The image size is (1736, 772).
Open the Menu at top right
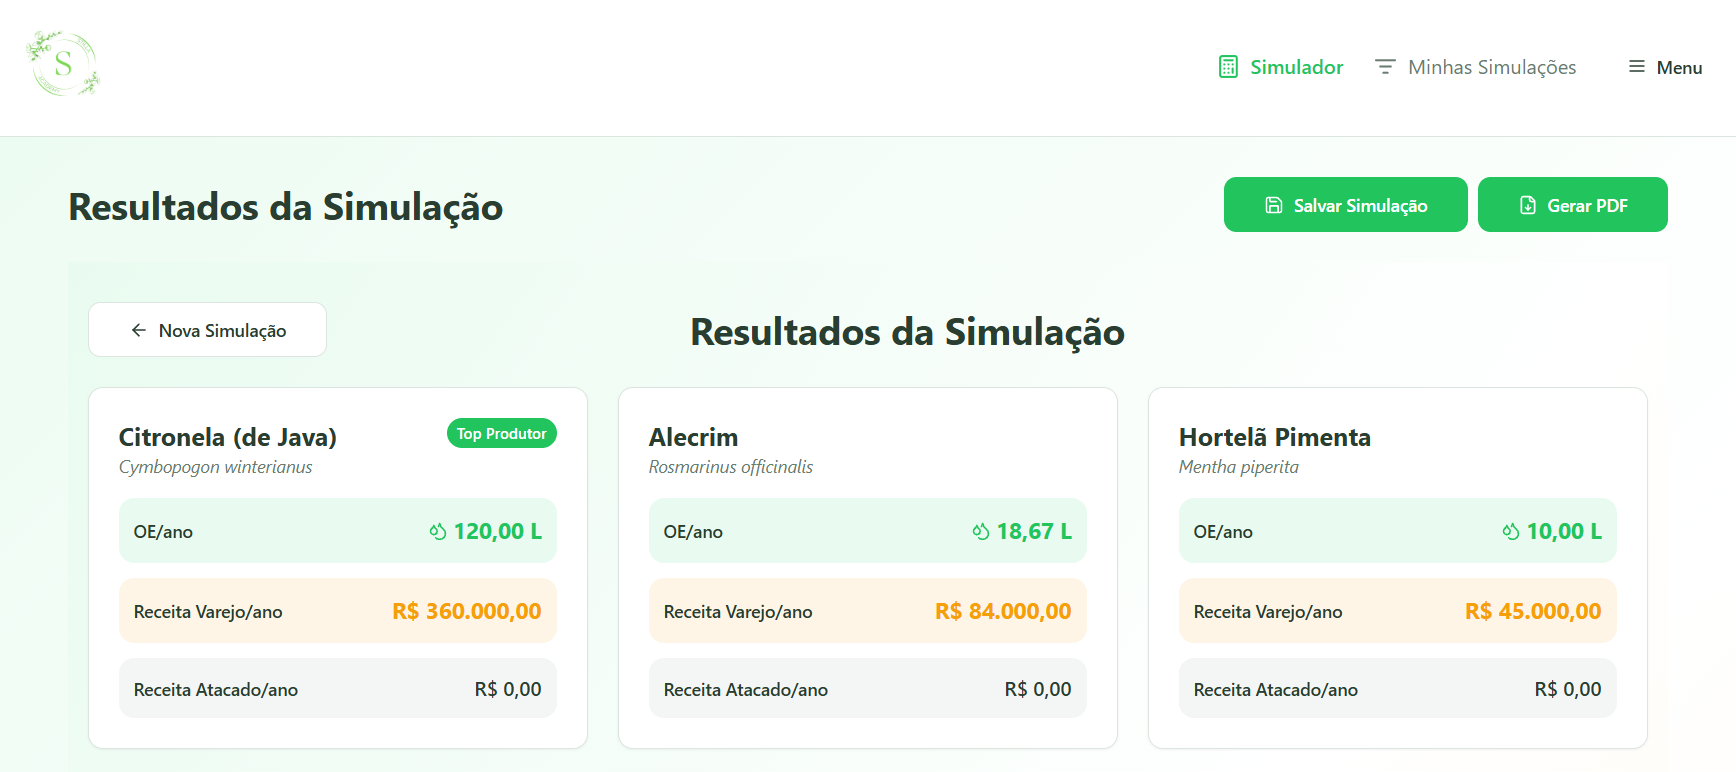point(1664,66)
